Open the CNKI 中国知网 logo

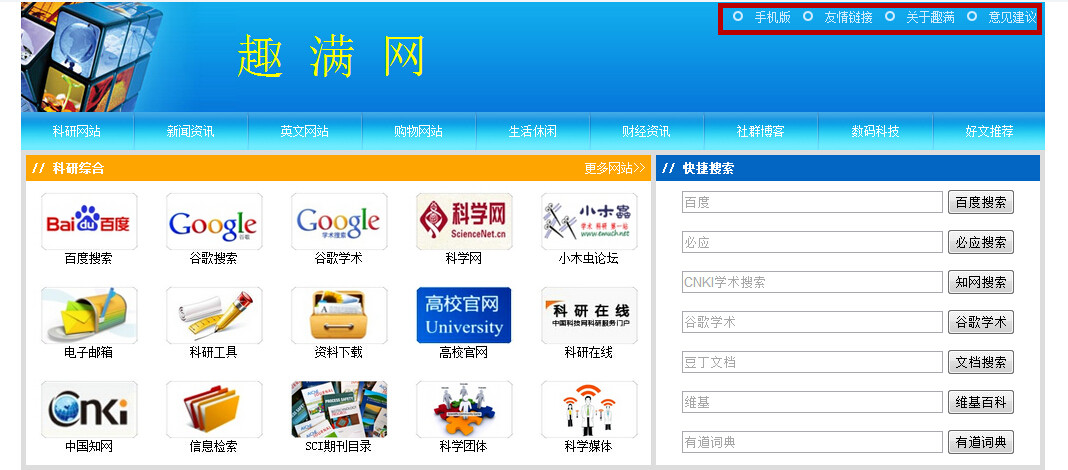coord(89,409)
